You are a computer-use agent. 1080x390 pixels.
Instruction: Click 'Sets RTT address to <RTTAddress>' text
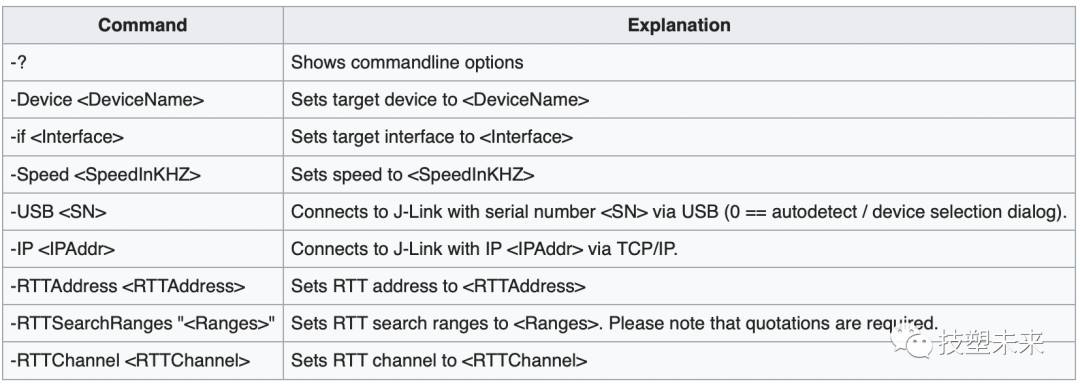pyautogui.click(x=438, y=286)
